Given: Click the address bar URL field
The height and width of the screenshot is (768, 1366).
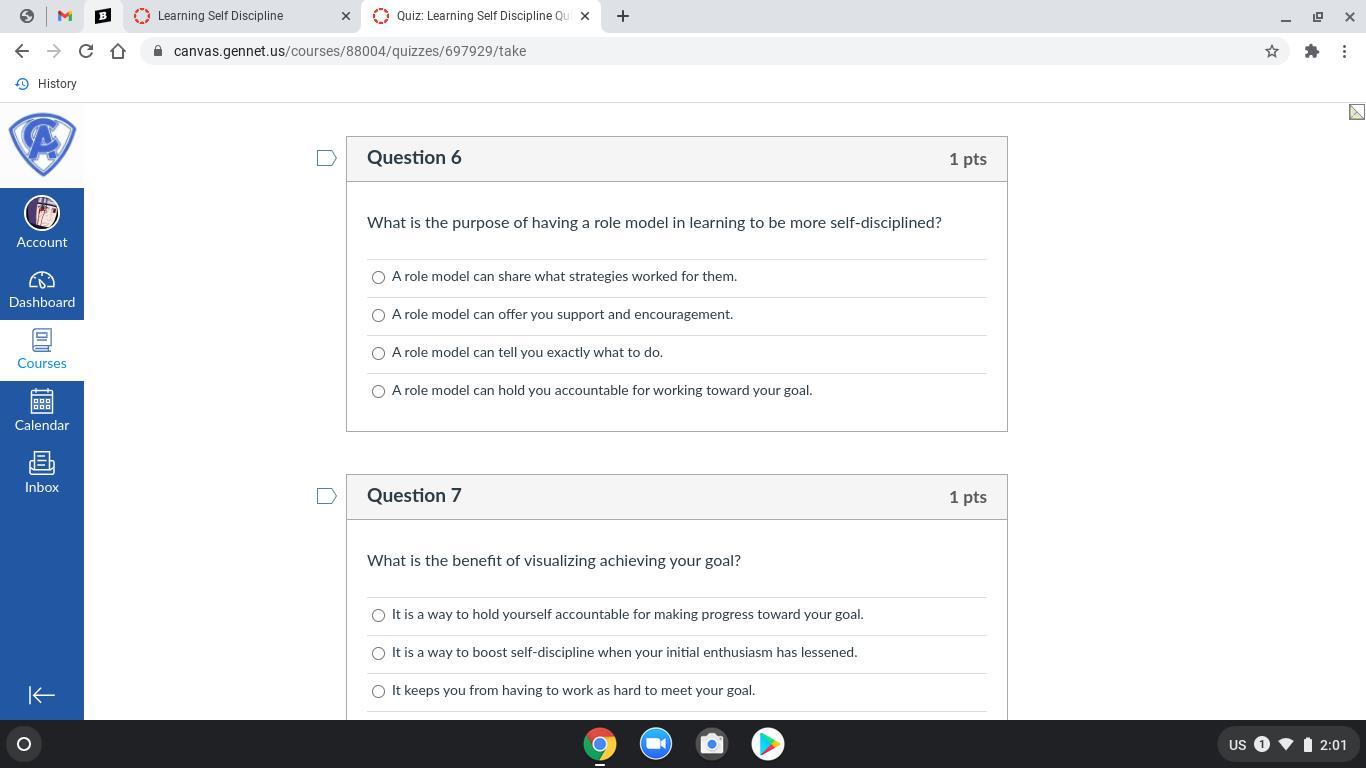Looking at the screenshot, I should pyautogui.click(x=700, y=51).
